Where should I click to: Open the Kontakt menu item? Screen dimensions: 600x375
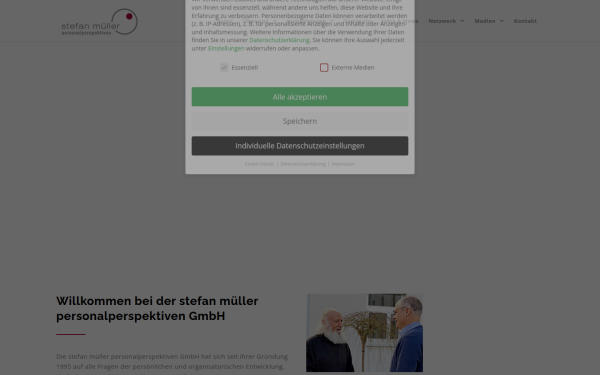(x=525, y=21)
